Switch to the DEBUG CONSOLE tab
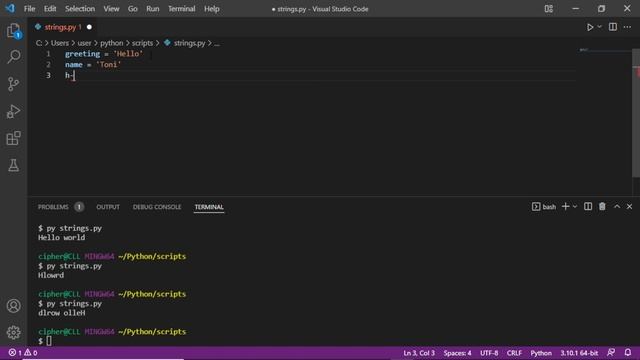640x360 pixels. (157, 207)
